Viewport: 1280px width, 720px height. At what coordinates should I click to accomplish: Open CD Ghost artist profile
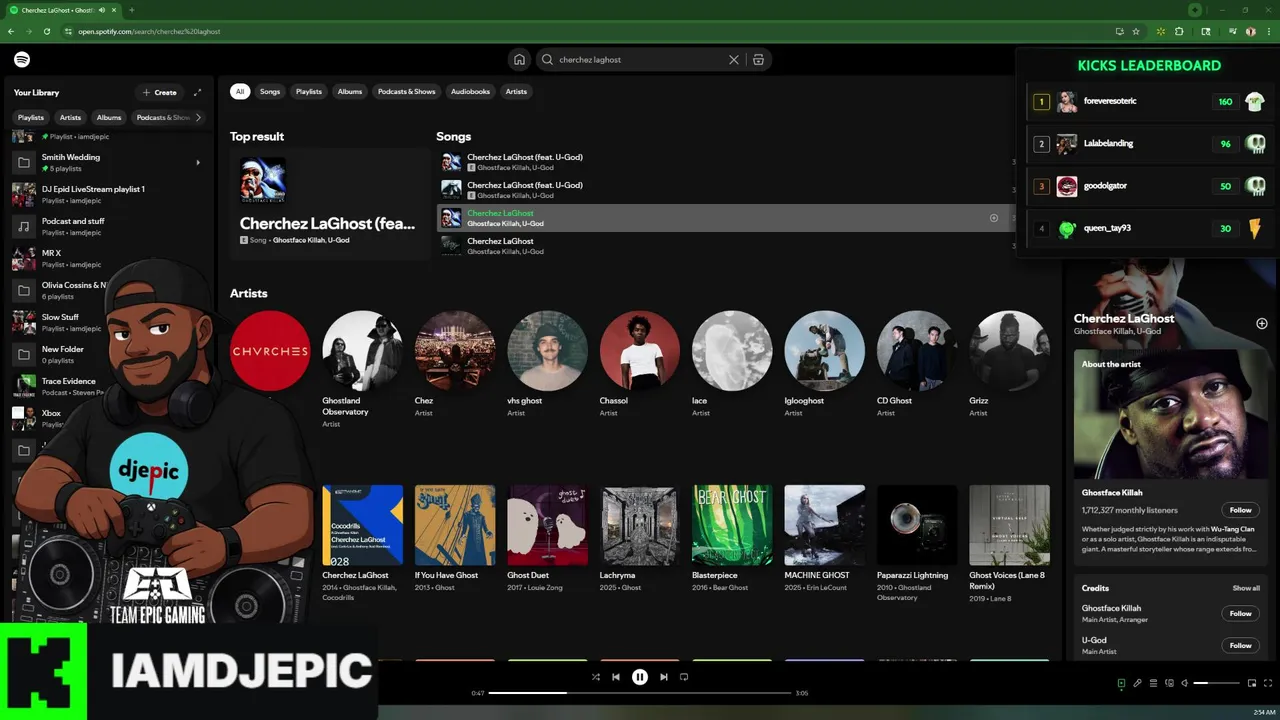(916, 365)
